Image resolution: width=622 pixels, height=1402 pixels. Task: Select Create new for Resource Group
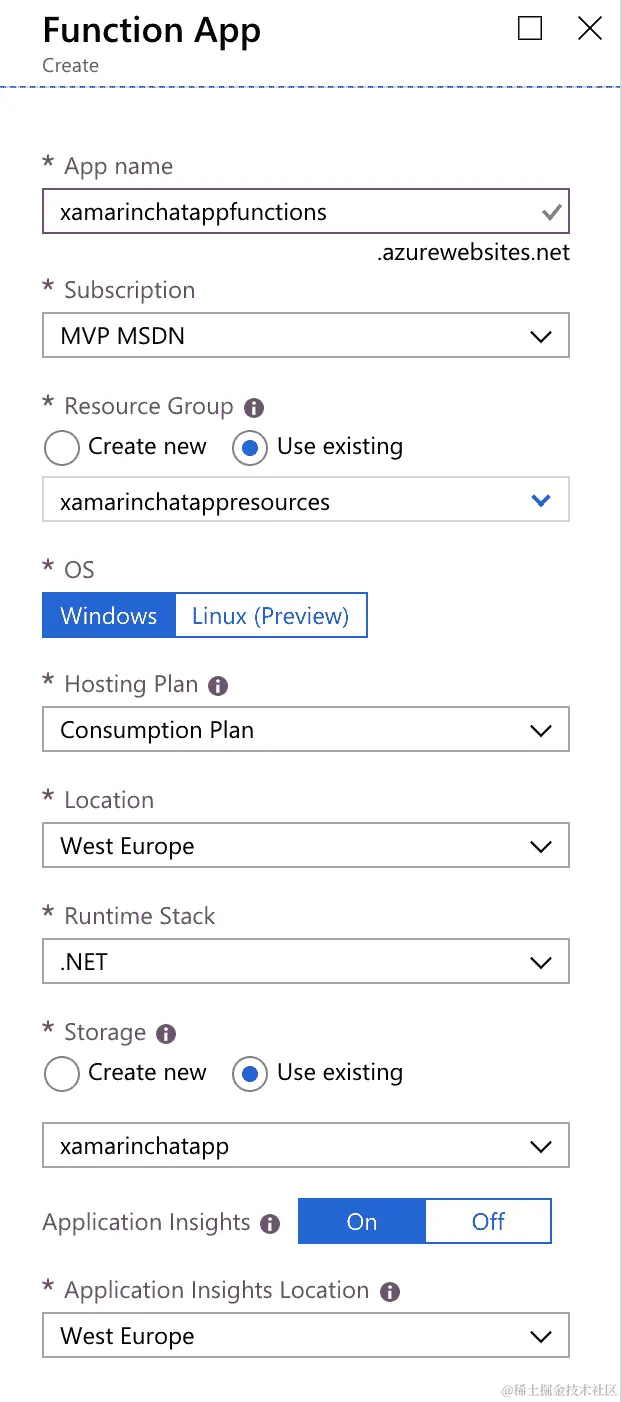click(x=62, y=448)
